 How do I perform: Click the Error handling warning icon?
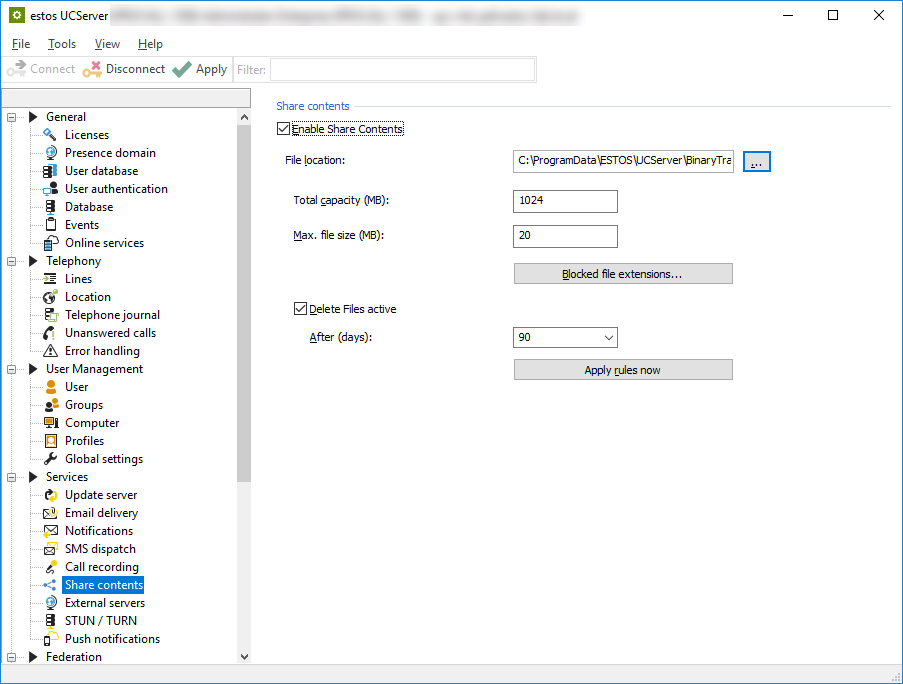pyautogui.click(x=51, y=351)
